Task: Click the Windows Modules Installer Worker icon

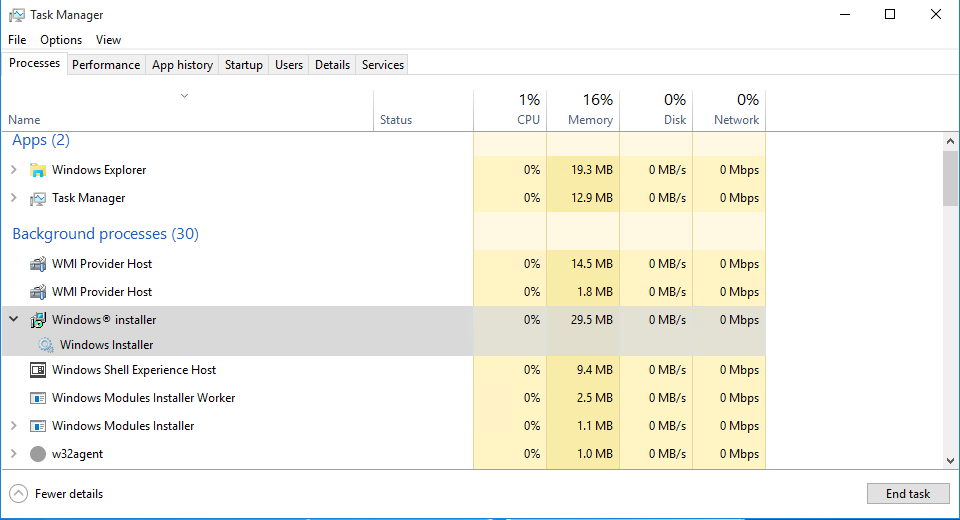Action: tap(38, 398)
